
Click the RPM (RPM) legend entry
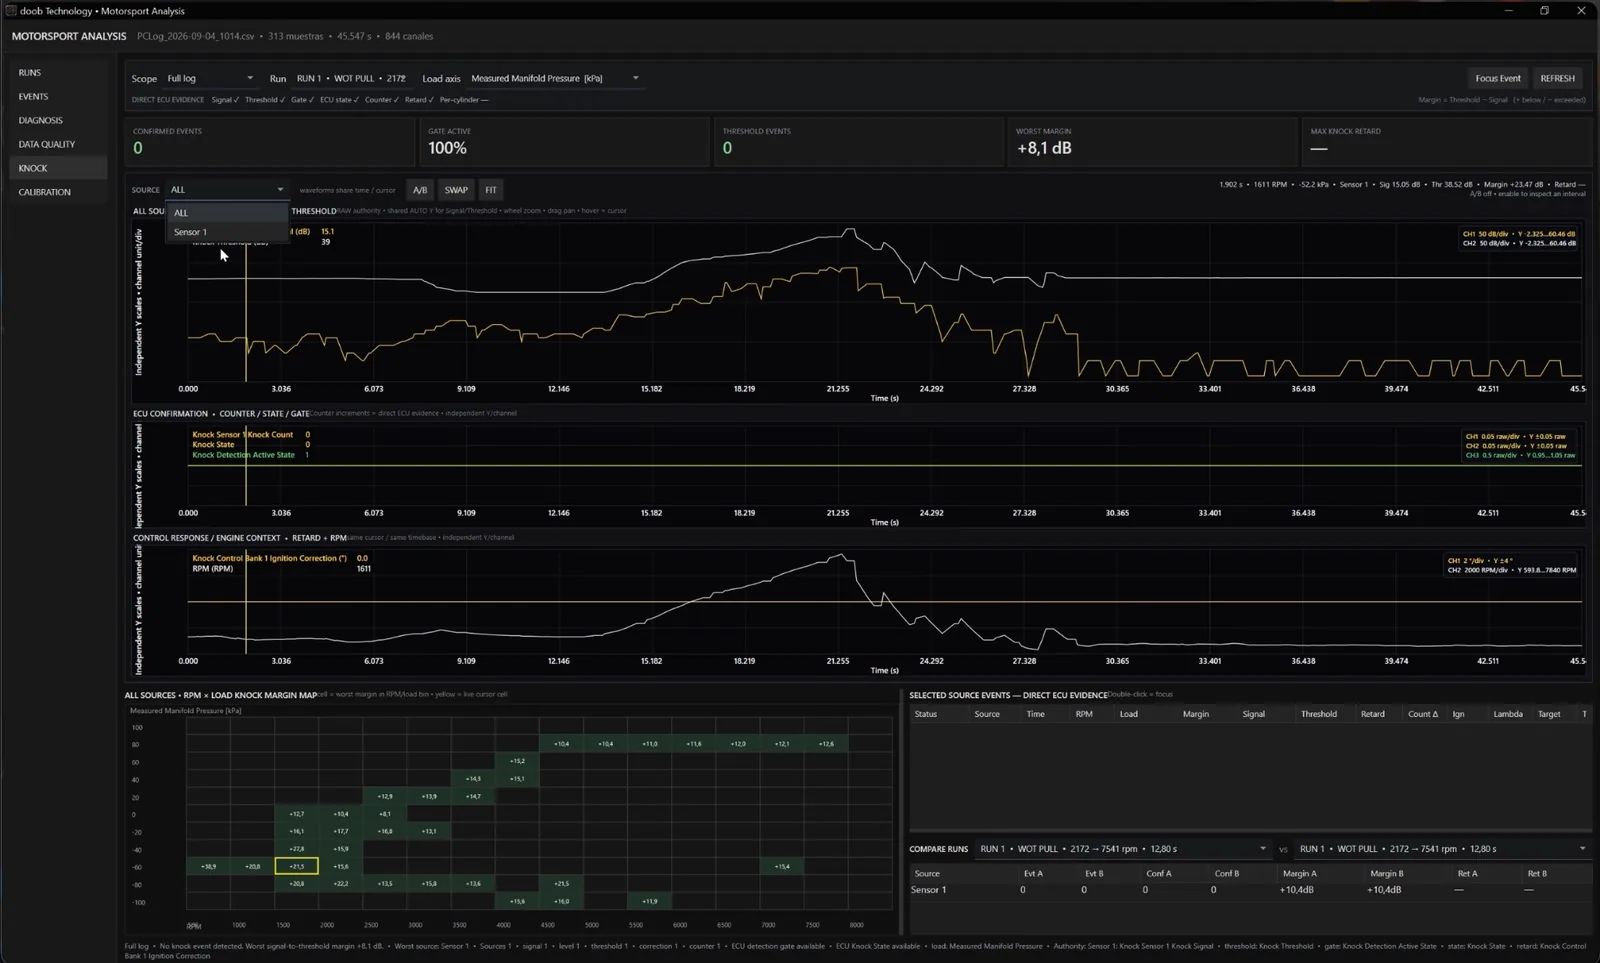pyautogui.click(x=212, y=569)
